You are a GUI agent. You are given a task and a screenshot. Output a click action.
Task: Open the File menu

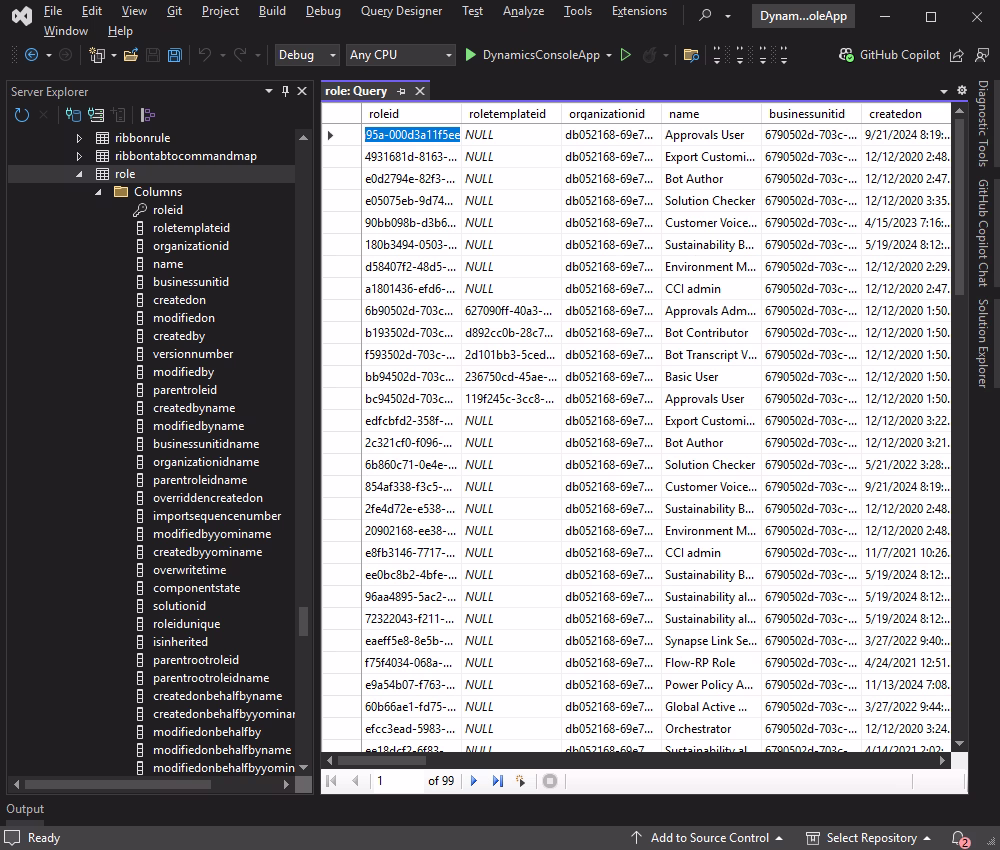click(x=53, y=11)
